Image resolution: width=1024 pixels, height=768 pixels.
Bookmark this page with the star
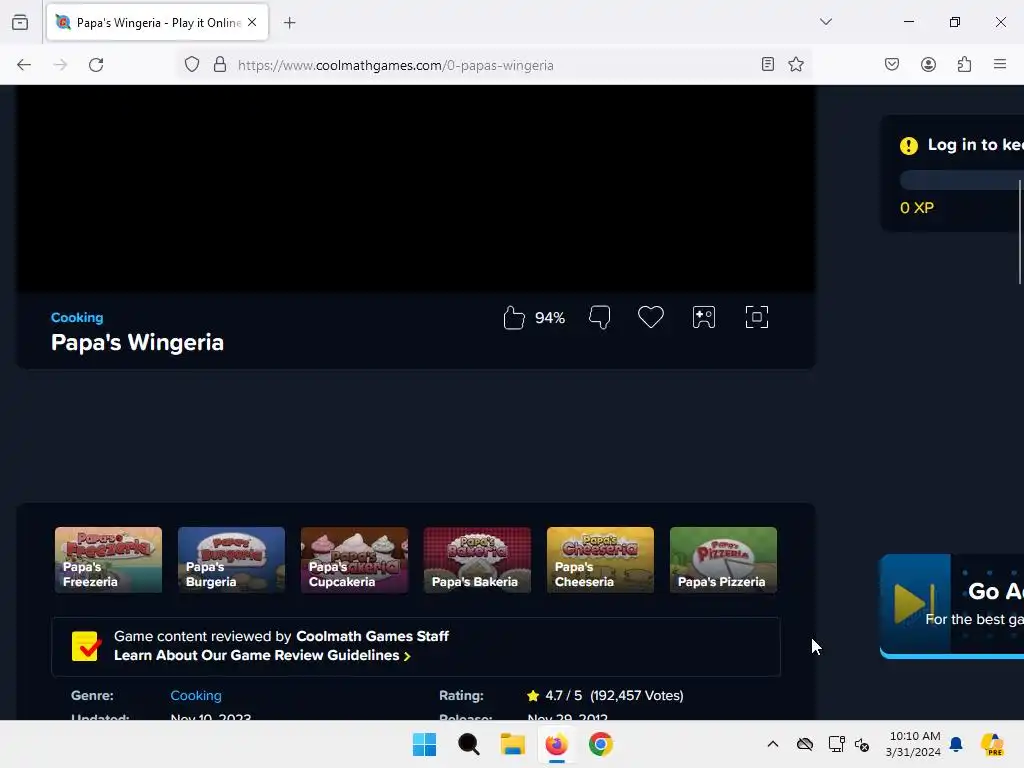pos(796,64)
